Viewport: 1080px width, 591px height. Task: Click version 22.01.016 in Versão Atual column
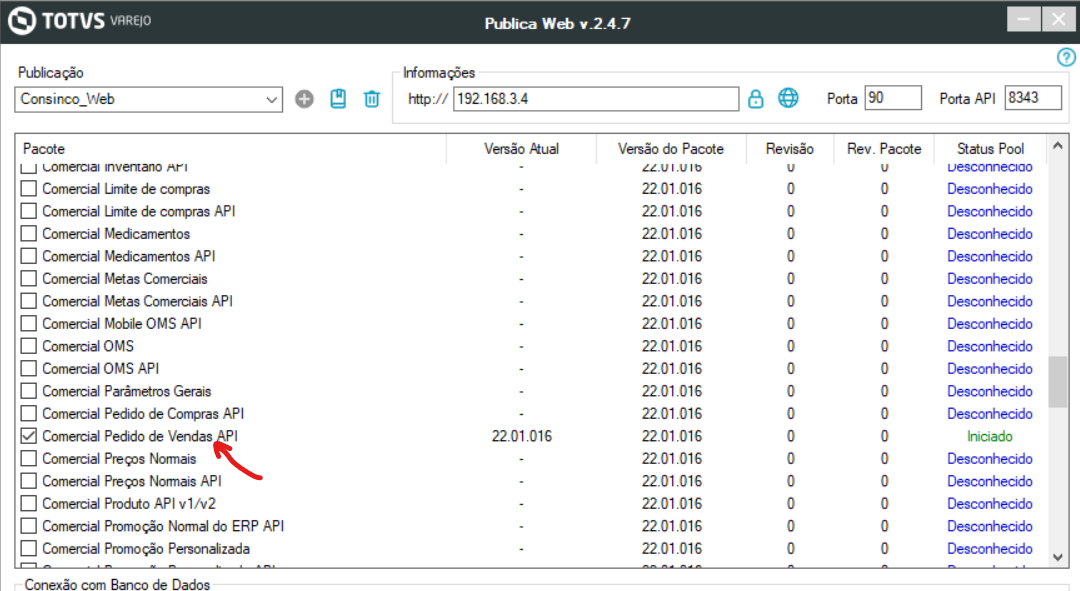click(521, 436)
